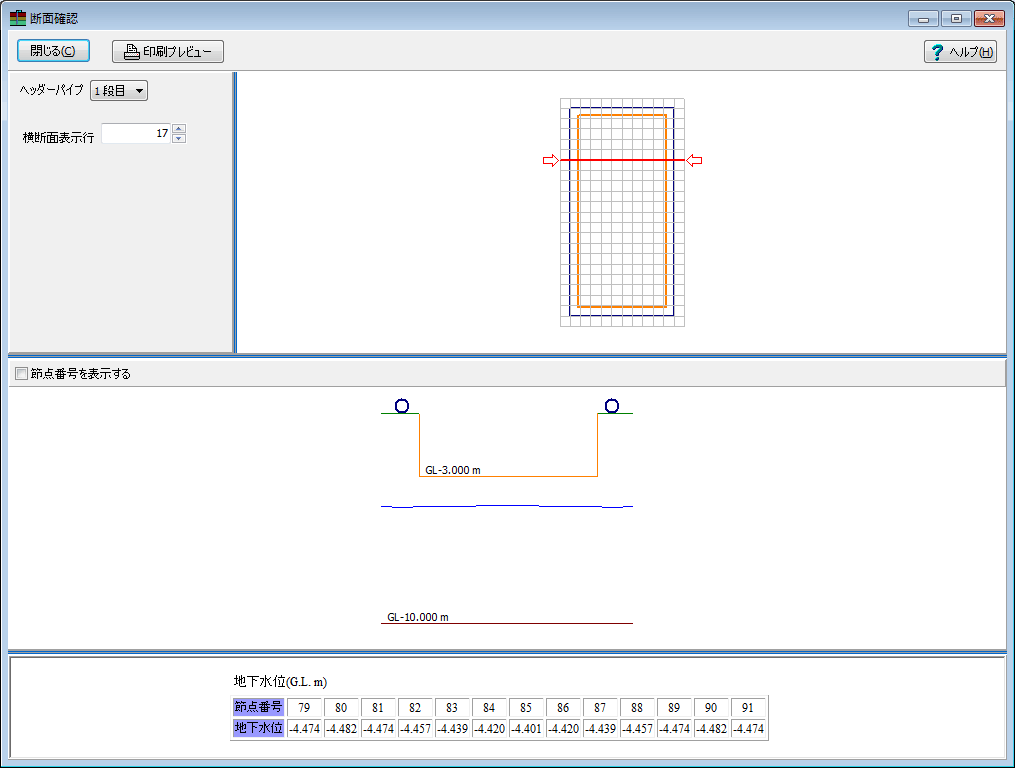
Task: Increase 横断面表示行 with the up spinner arrow
Action: [x=179, y=128]
